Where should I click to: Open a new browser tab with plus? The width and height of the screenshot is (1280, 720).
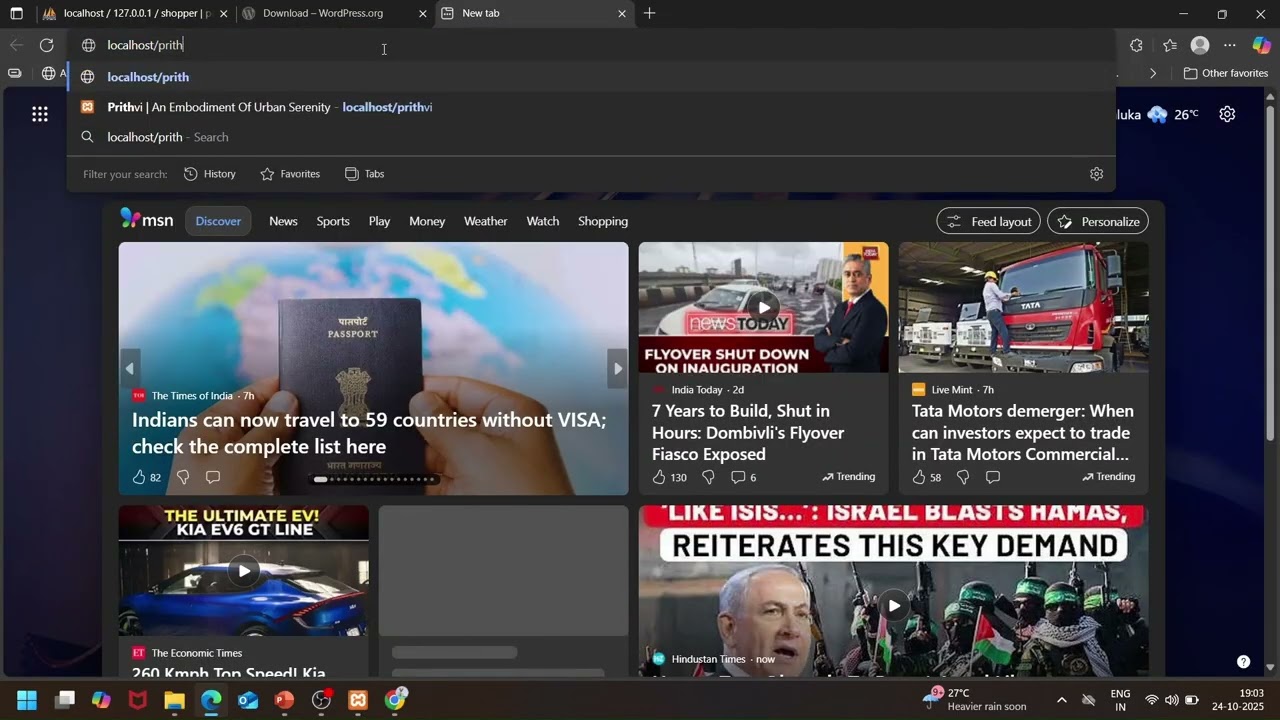coord(650,13)
